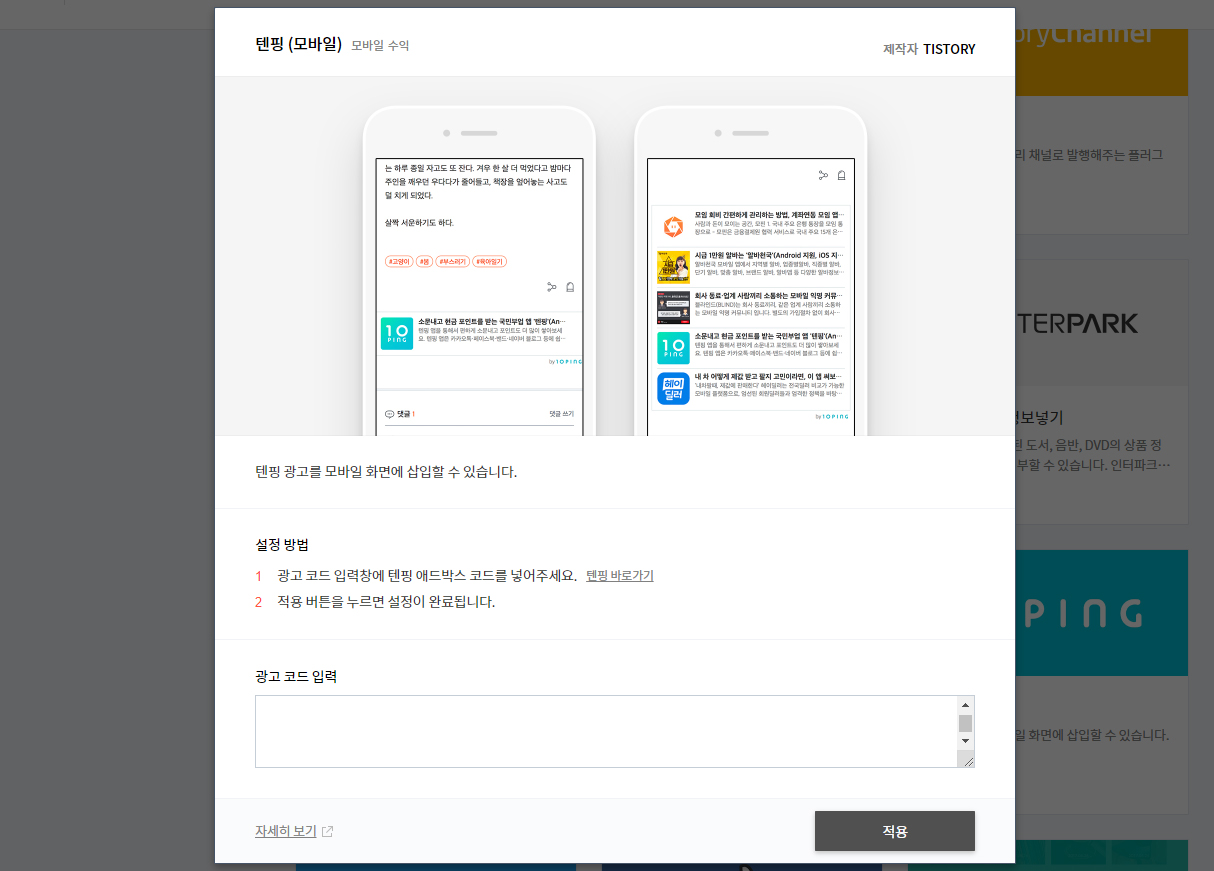Click the bell icon in right phone preview
The width and height of the screenshot is (1214, 871).
tap(842, 175)
